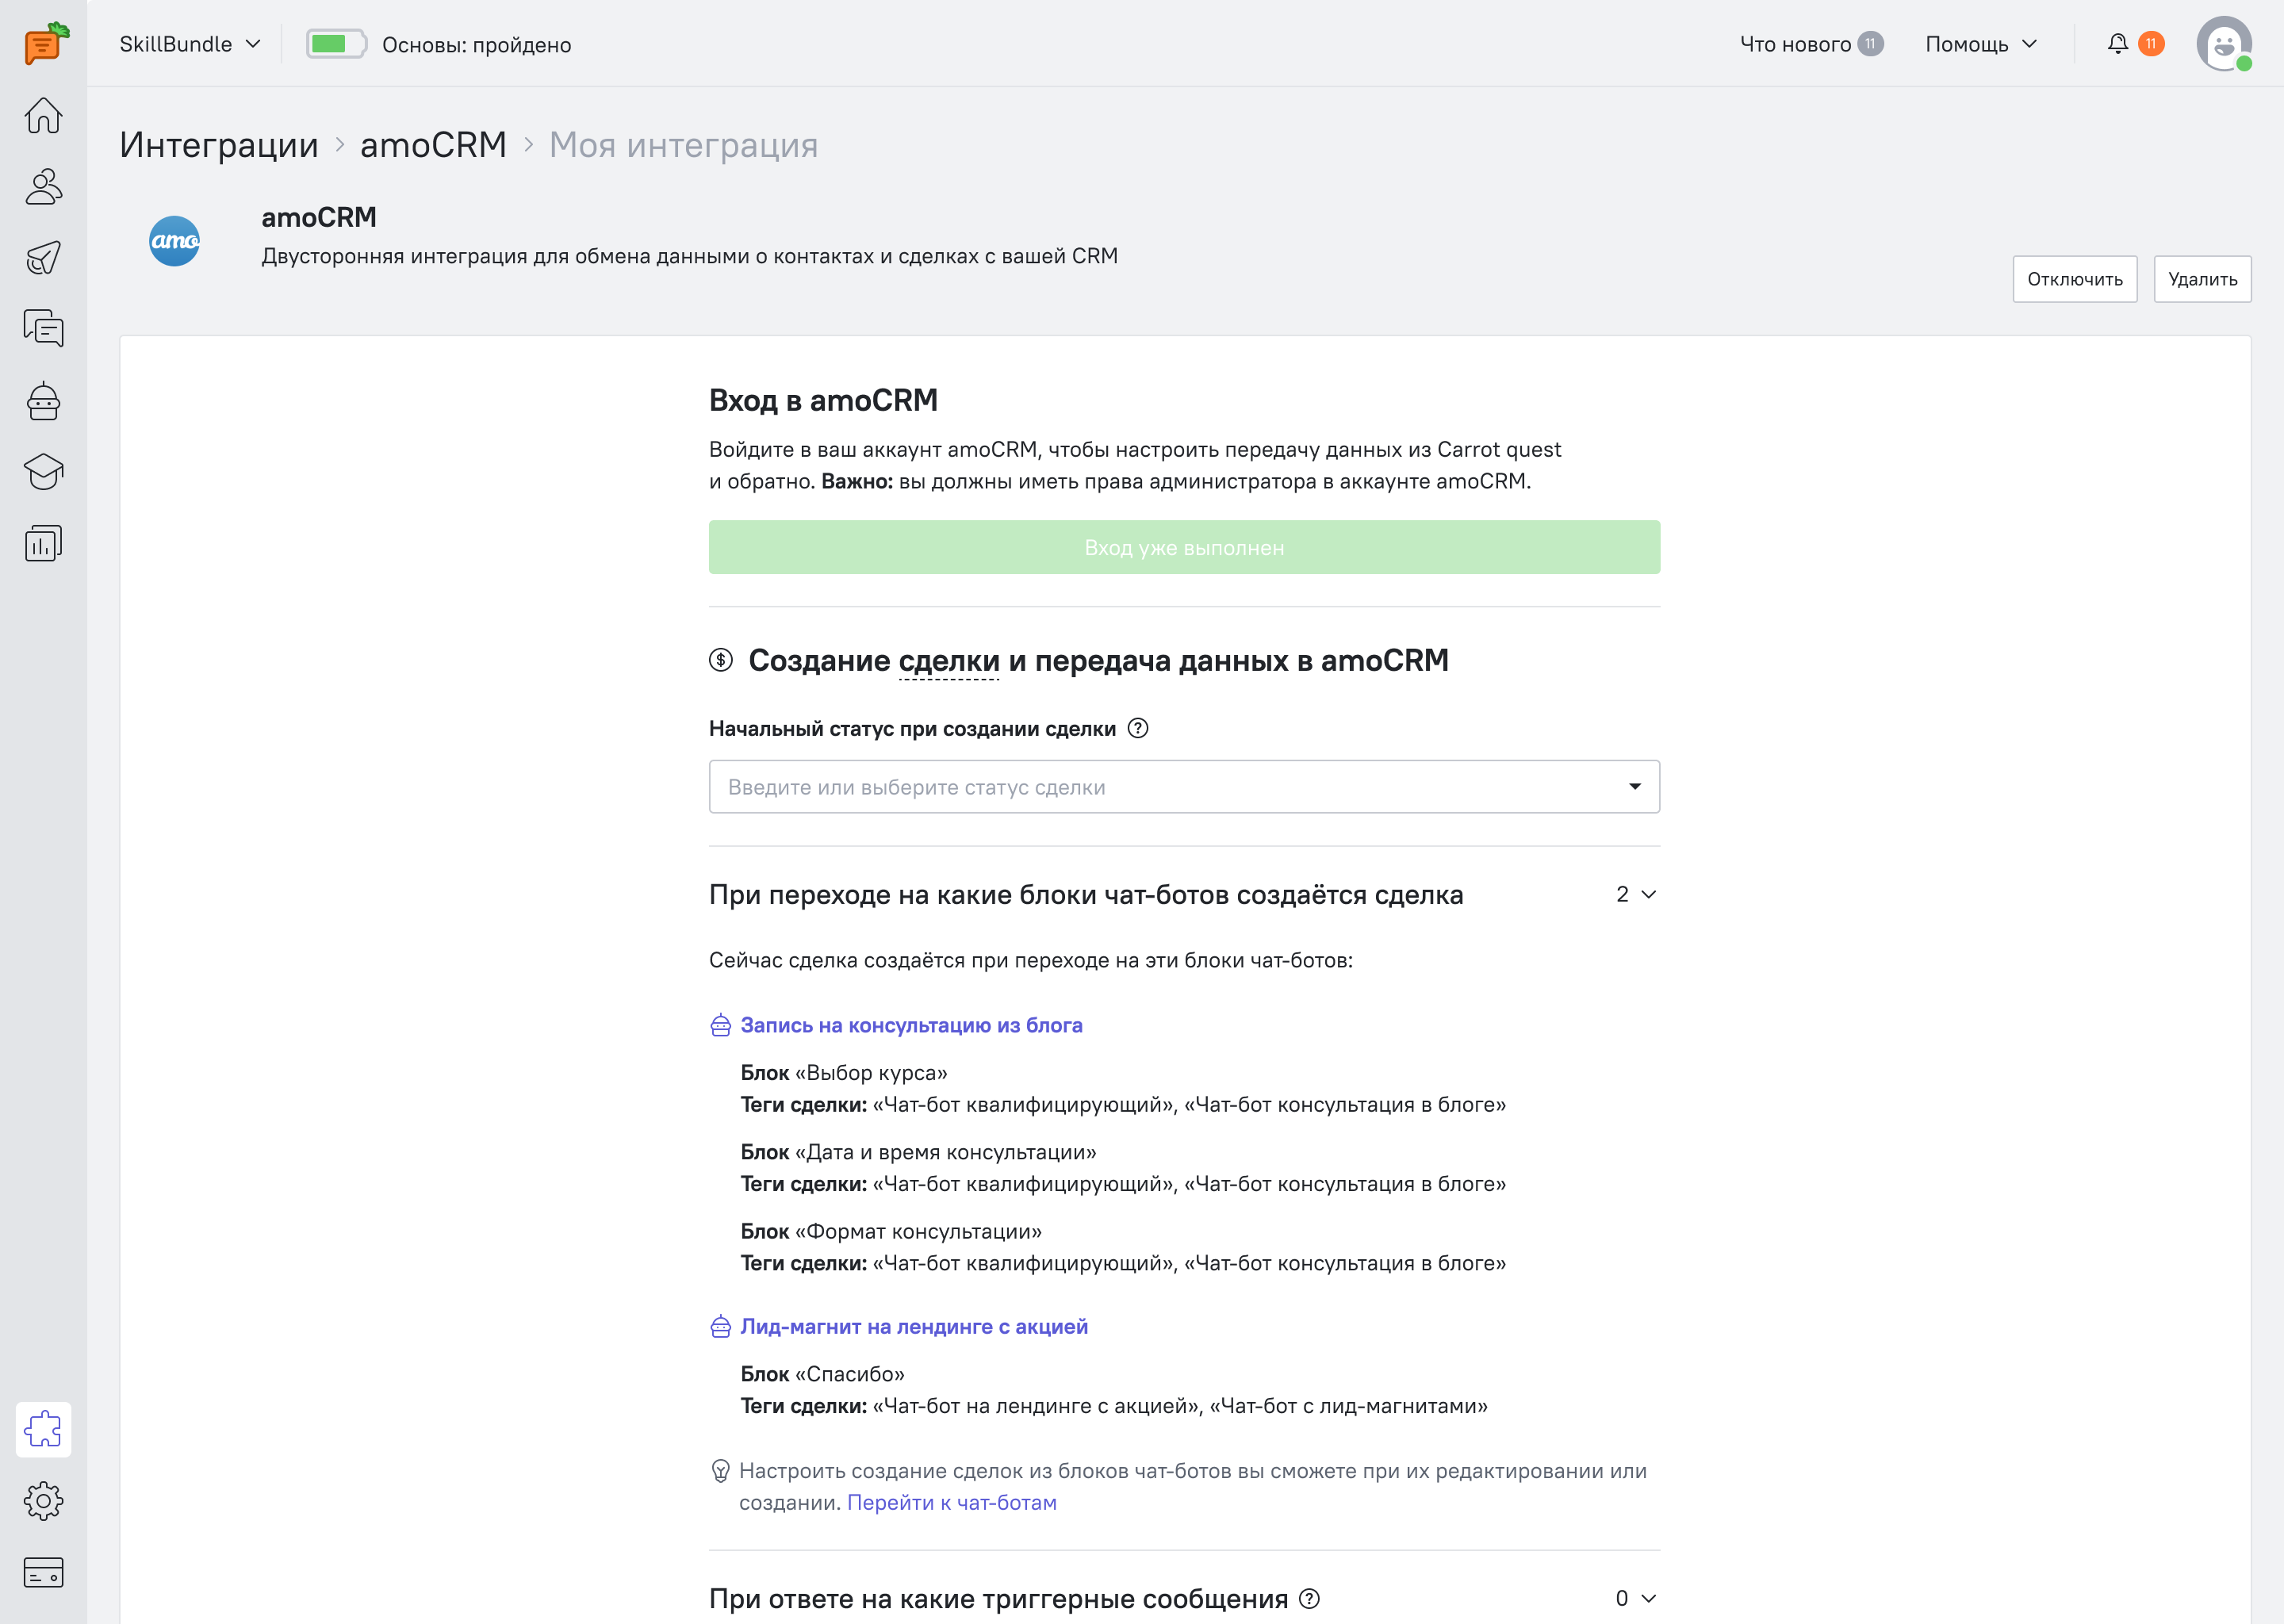2284x1624 pixels.
Task: Collapse the chat-bot blocks section chevron
Action: tap(1649, 894)
